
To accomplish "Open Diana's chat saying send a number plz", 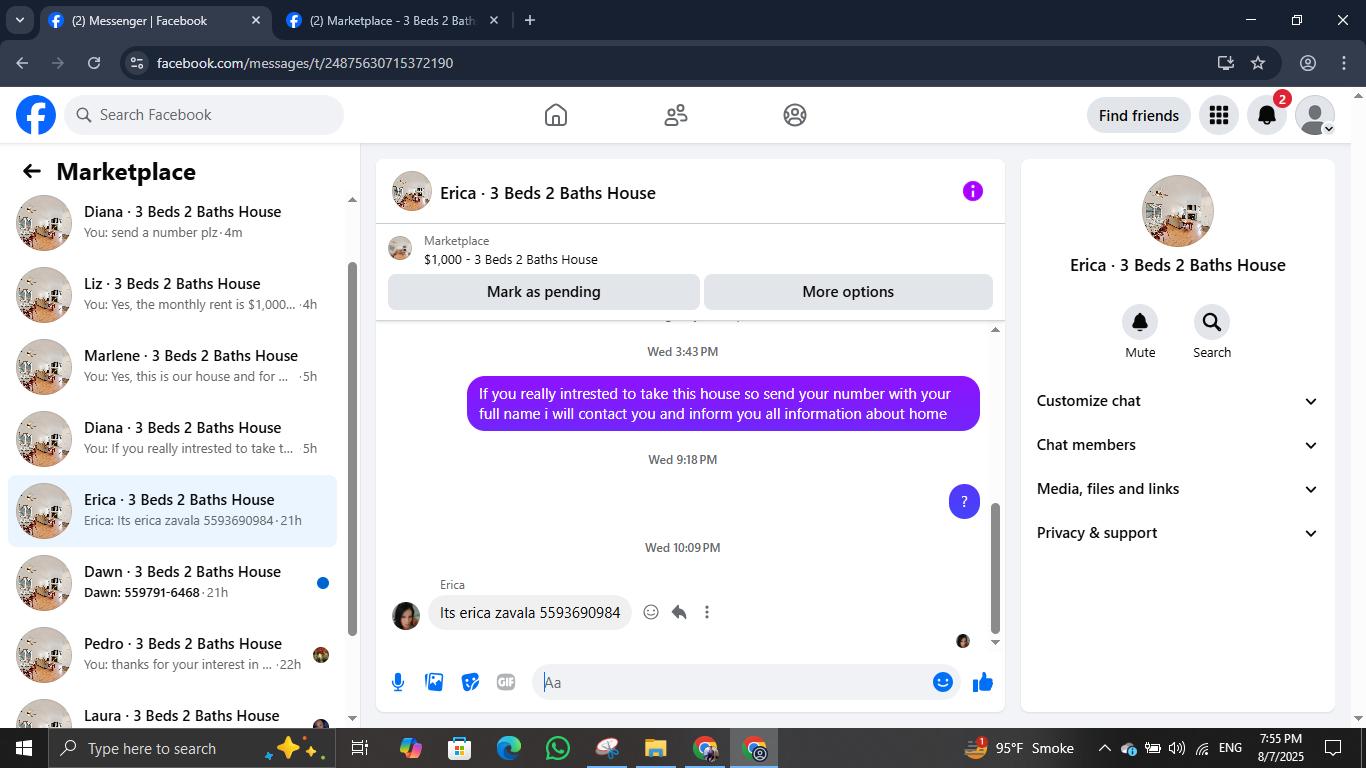I will click(x=172, y=222).
